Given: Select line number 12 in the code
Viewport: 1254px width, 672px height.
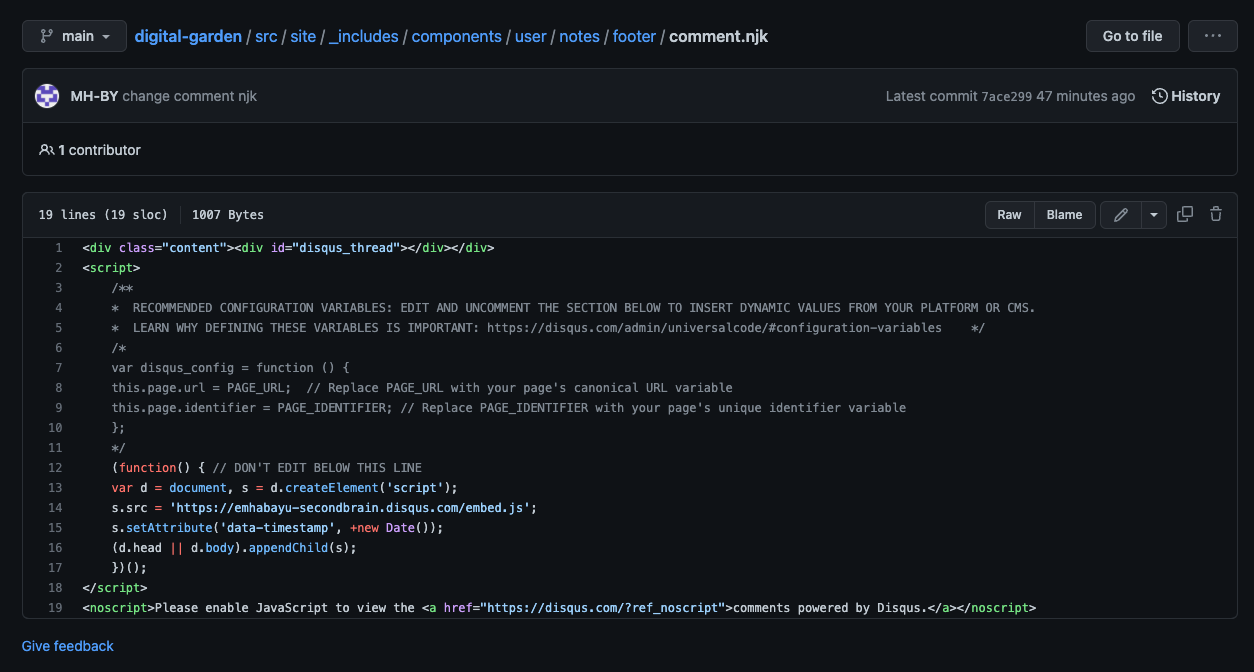Looking at the screenshot, I should 55,468.
